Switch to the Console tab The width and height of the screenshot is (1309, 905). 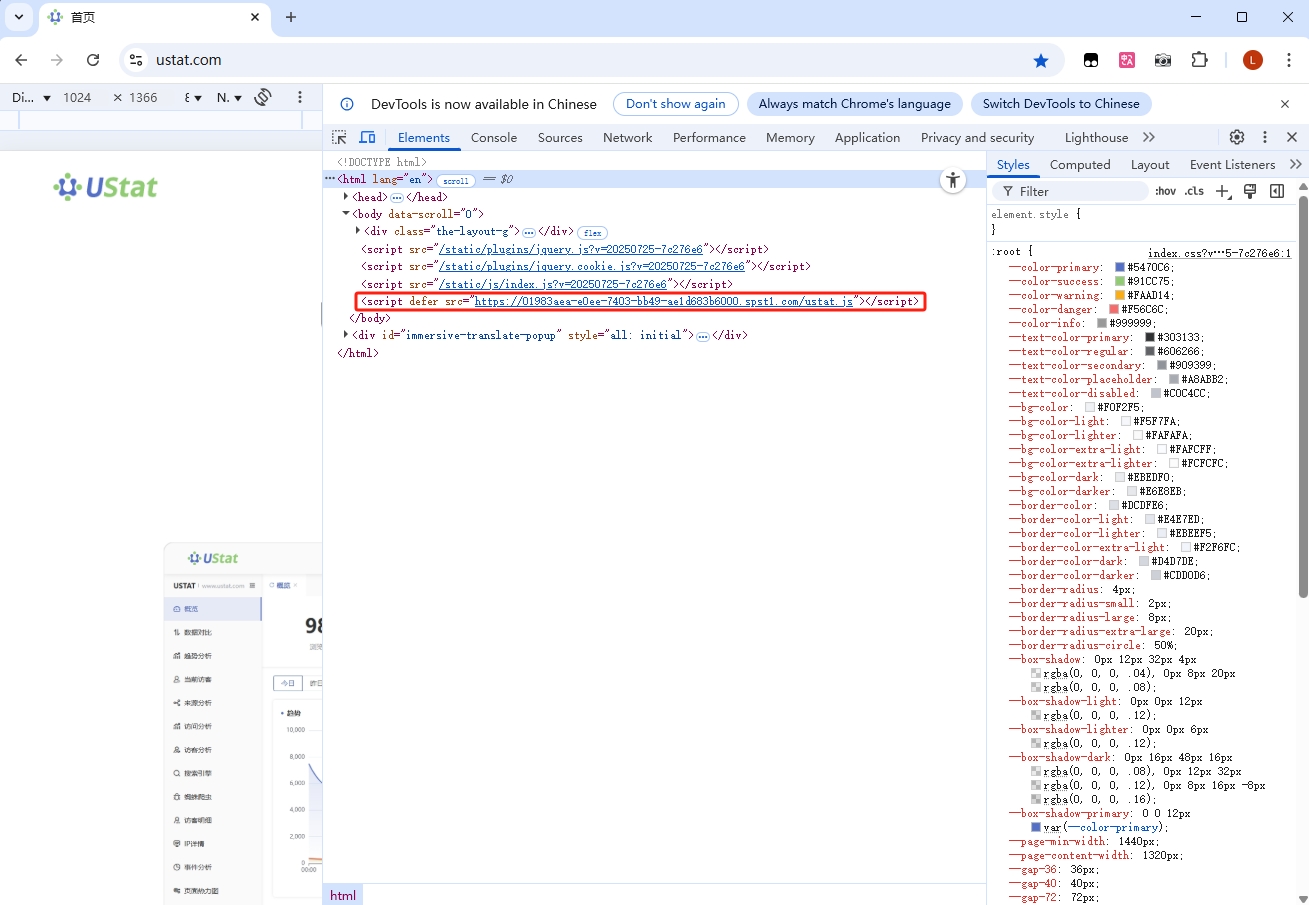click(x=494, y=137)
